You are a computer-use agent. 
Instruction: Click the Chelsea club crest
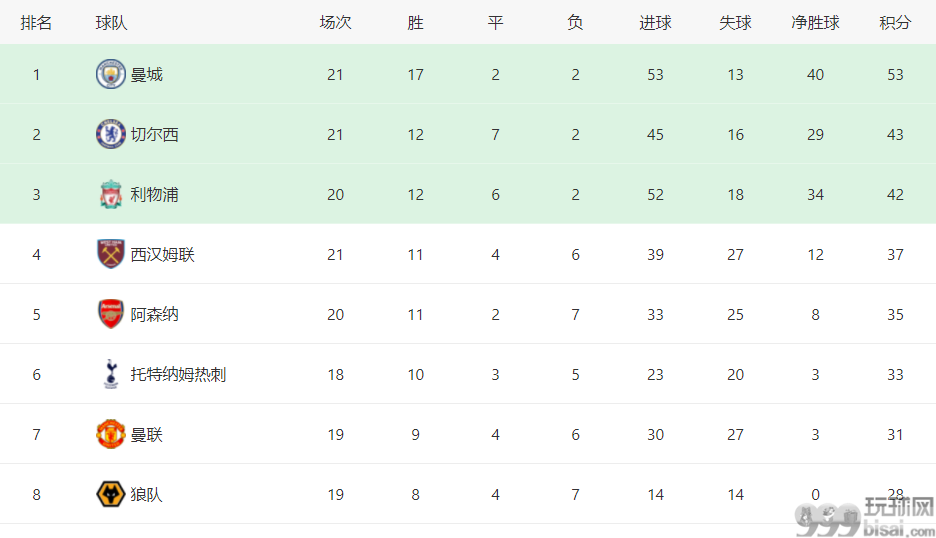[110, 134]
